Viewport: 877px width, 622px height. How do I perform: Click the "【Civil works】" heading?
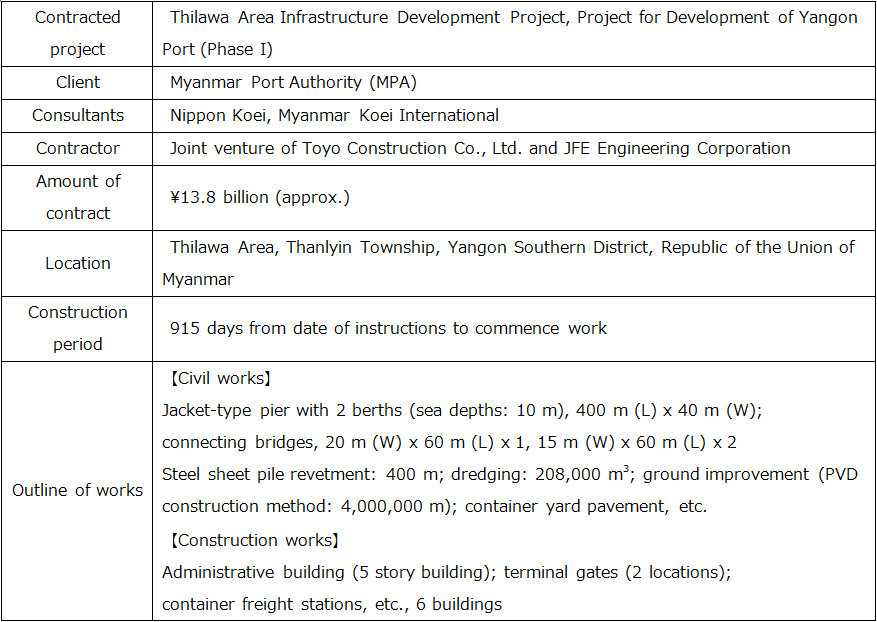[221, 379]
